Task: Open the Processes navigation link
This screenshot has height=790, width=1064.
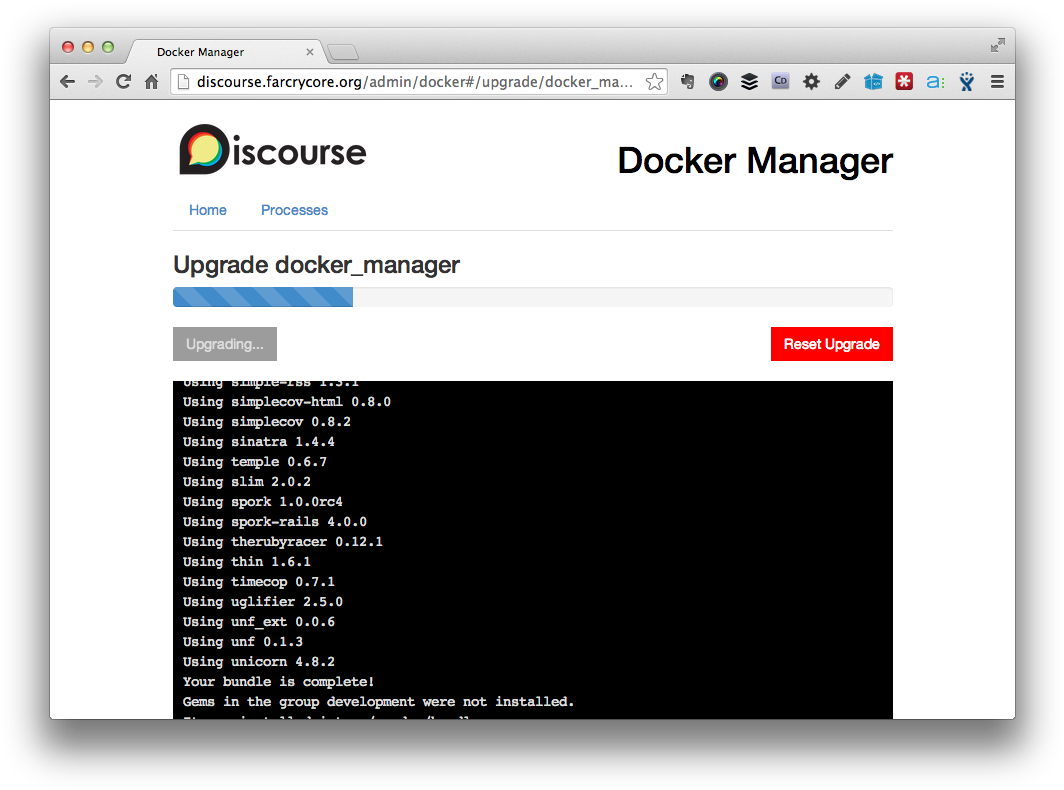Action: tap(294, 210)
